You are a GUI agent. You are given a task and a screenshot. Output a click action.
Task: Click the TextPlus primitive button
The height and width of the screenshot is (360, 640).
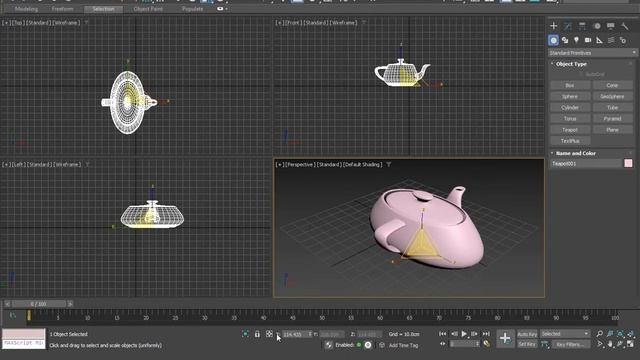pos(570,141)
